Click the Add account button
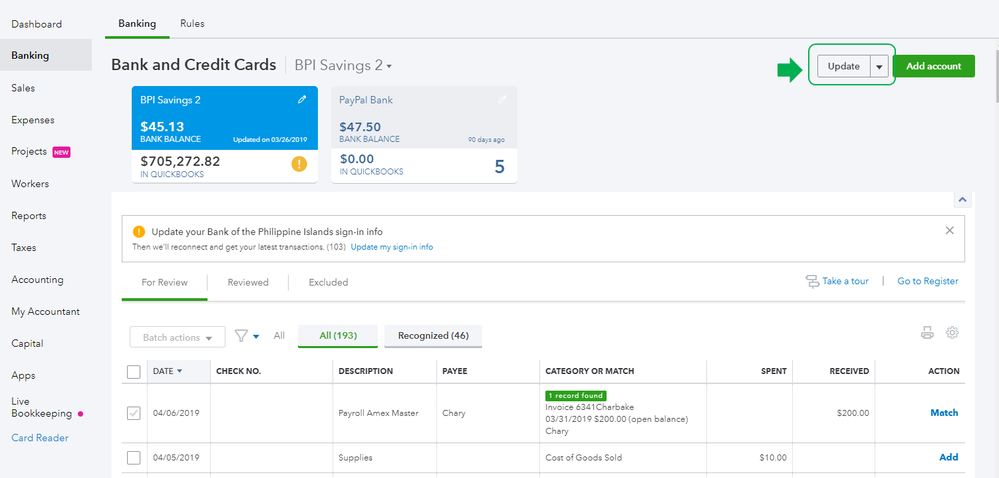This screenshot has width=999, height=478. tap(933, 67)
